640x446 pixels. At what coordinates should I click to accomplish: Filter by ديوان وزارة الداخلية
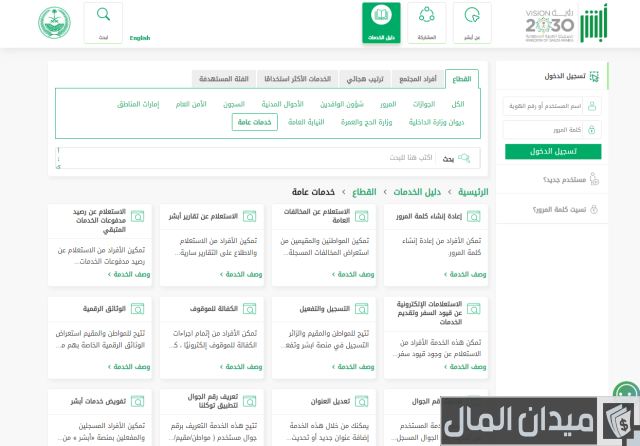tap(436, 122)
